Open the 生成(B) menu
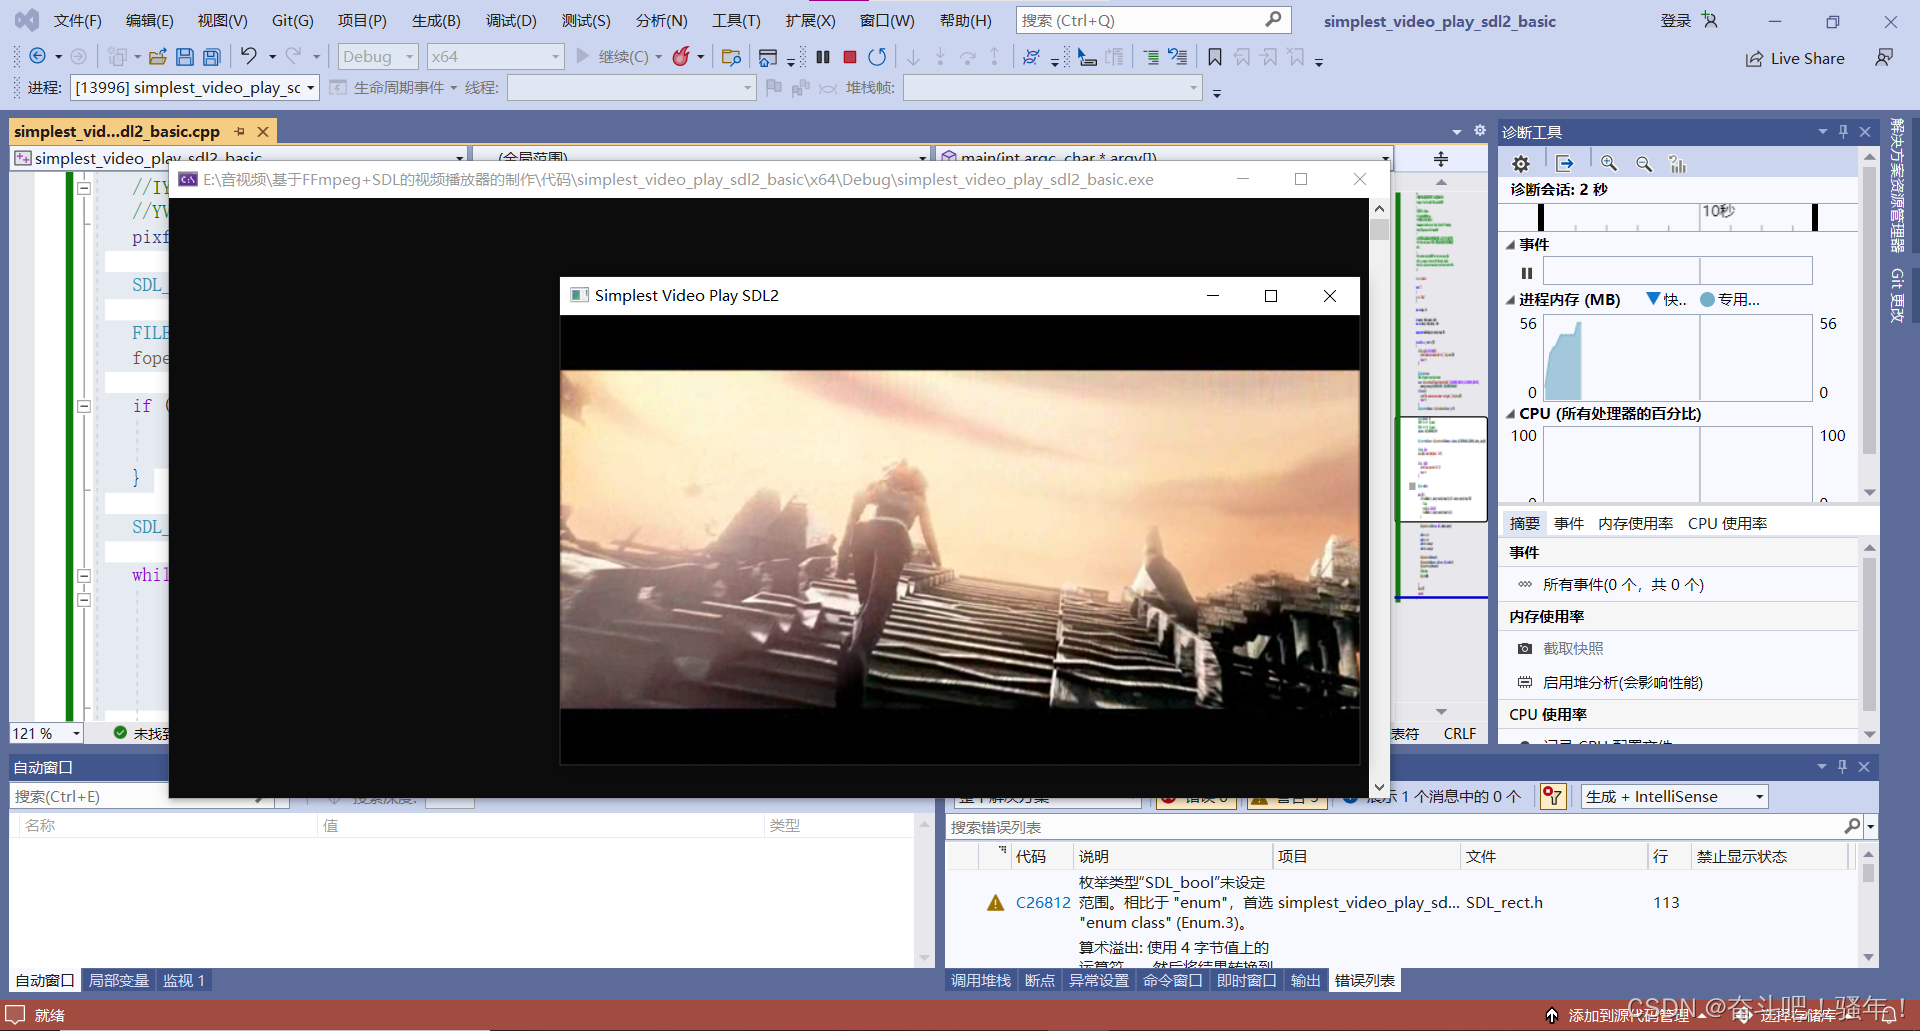 click(x=436, y=20)
